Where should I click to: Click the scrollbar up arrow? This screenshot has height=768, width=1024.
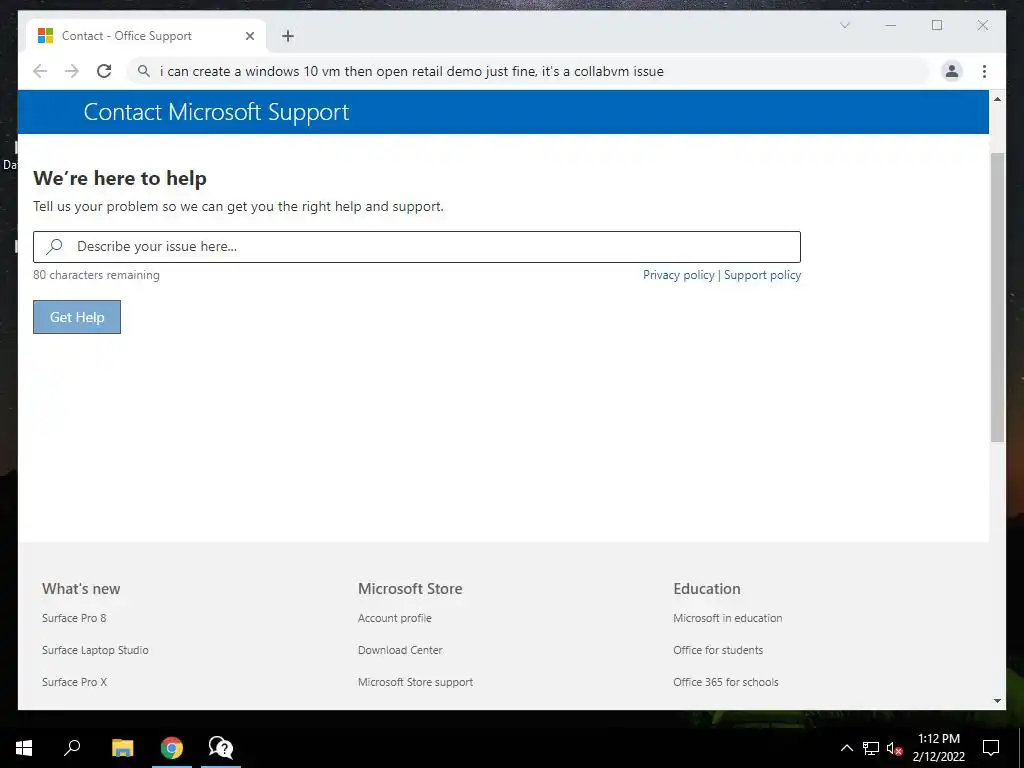[997, 99]
